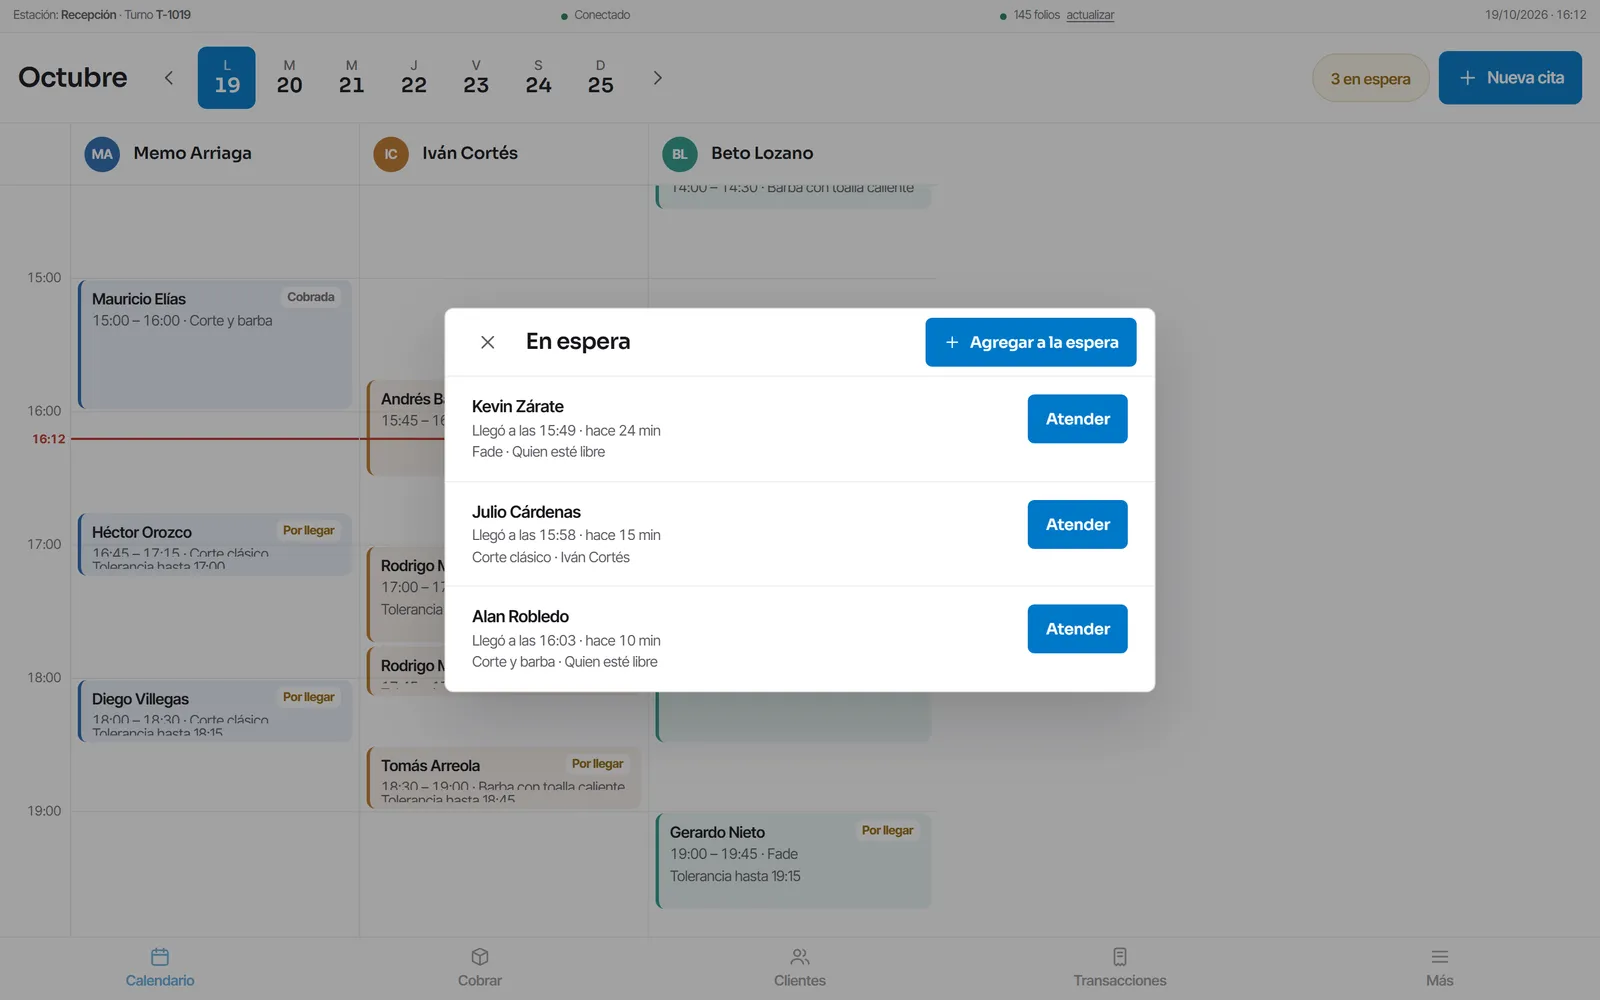Image resolution: width=1600 pixels, height=1000 pixels.
Task: Click Kevin Zárate name in waitlist
Action: click(518, 406)
